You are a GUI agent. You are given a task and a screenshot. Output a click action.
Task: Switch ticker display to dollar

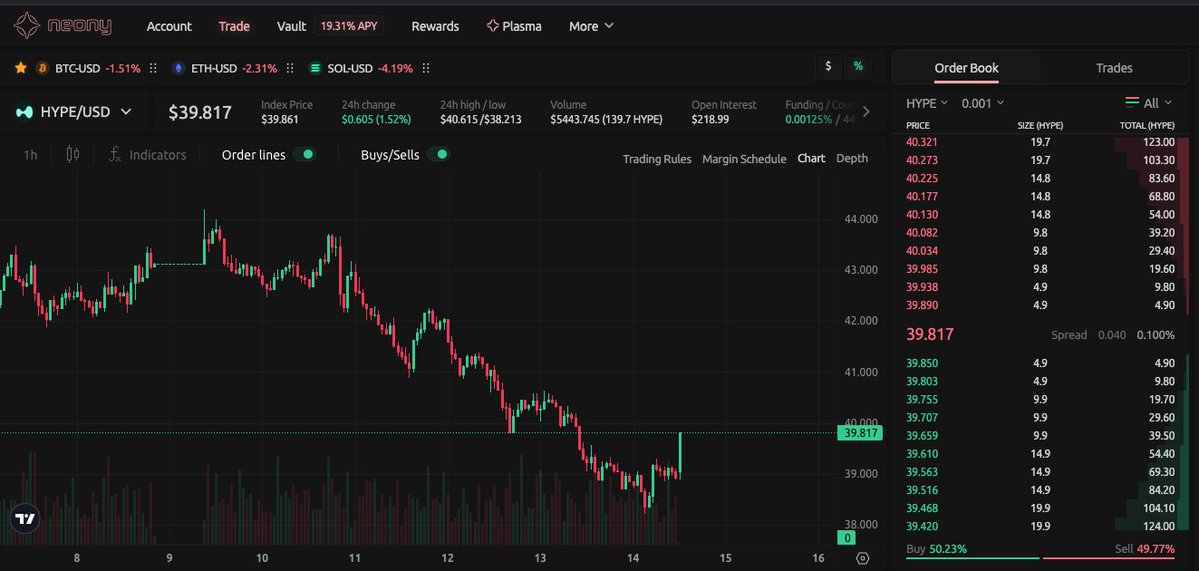coord(828,67)
